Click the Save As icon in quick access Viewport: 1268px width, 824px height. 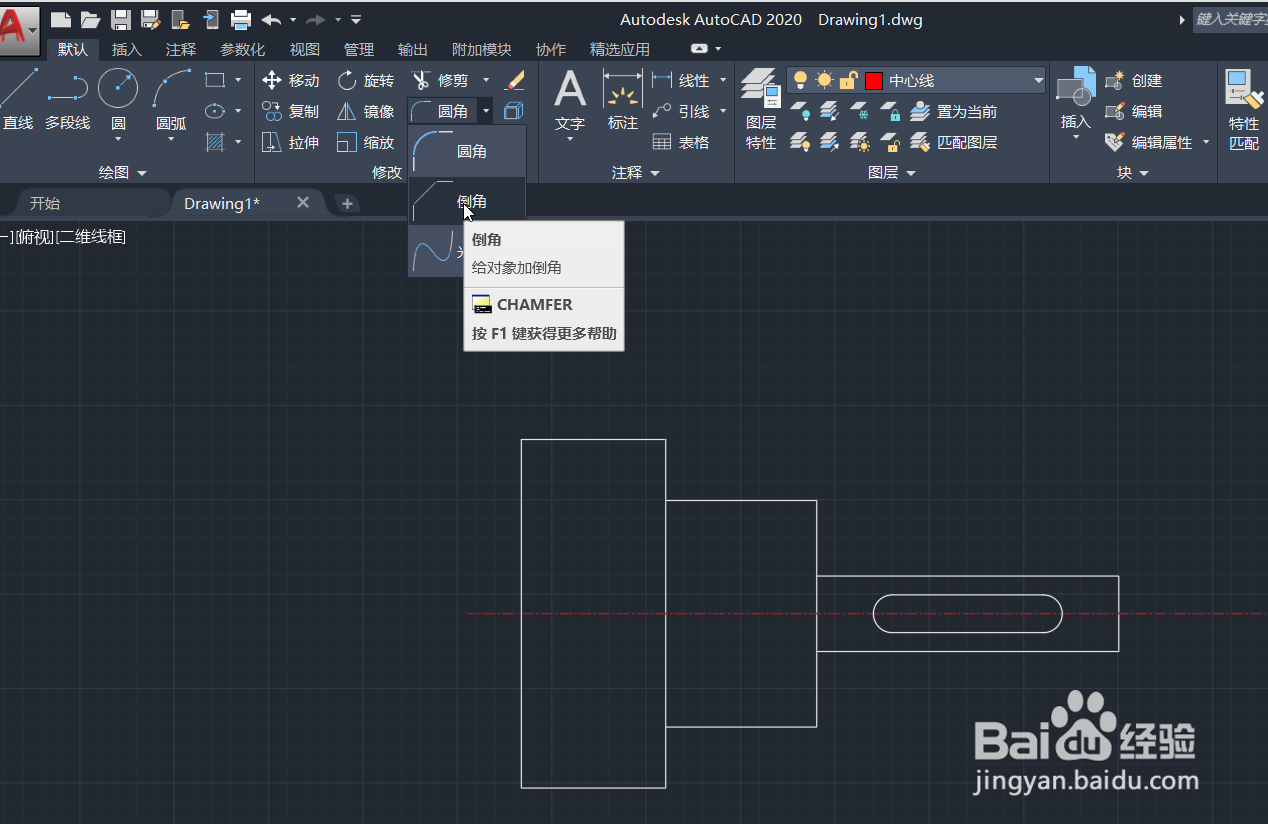(151, 19)
